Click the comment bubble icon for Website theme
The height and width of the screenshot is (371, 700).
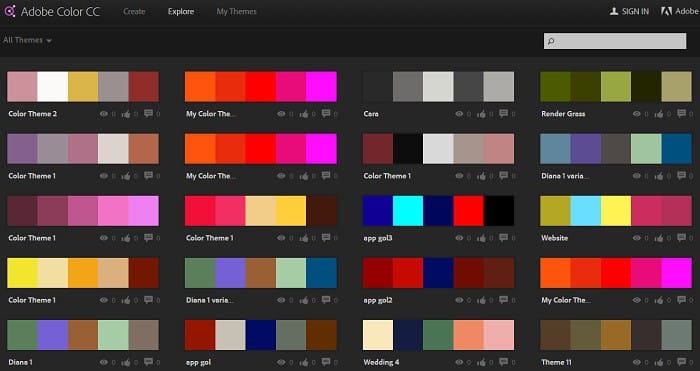pyautogui.click(x=682, y=238)
